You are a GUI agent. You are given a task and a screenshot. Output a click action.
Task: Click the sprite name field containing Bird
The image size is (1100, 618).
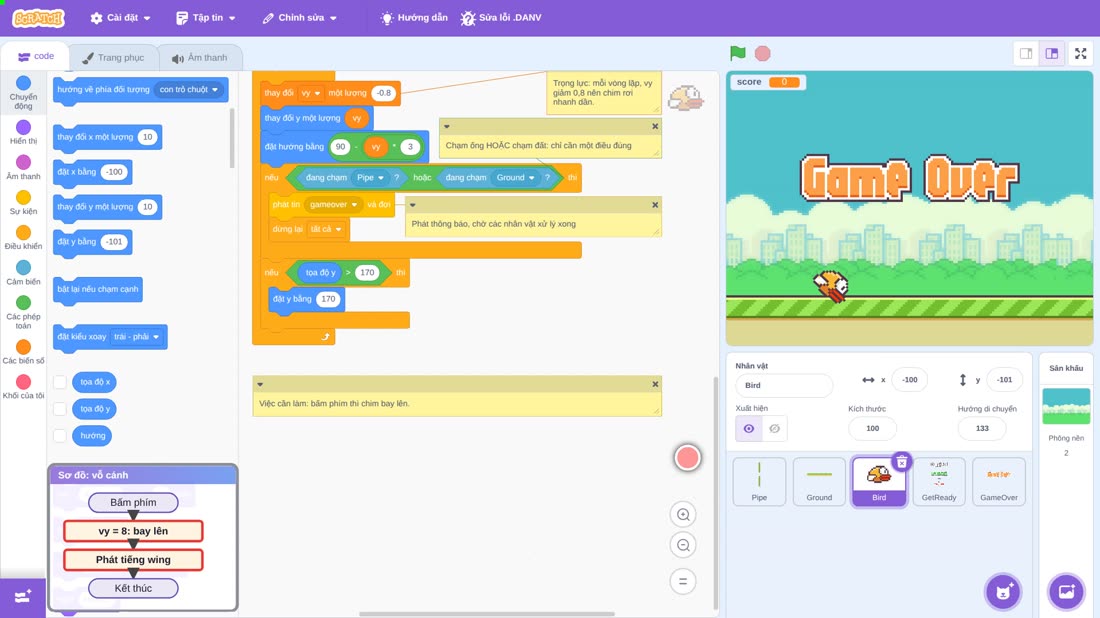pos(784,385)
